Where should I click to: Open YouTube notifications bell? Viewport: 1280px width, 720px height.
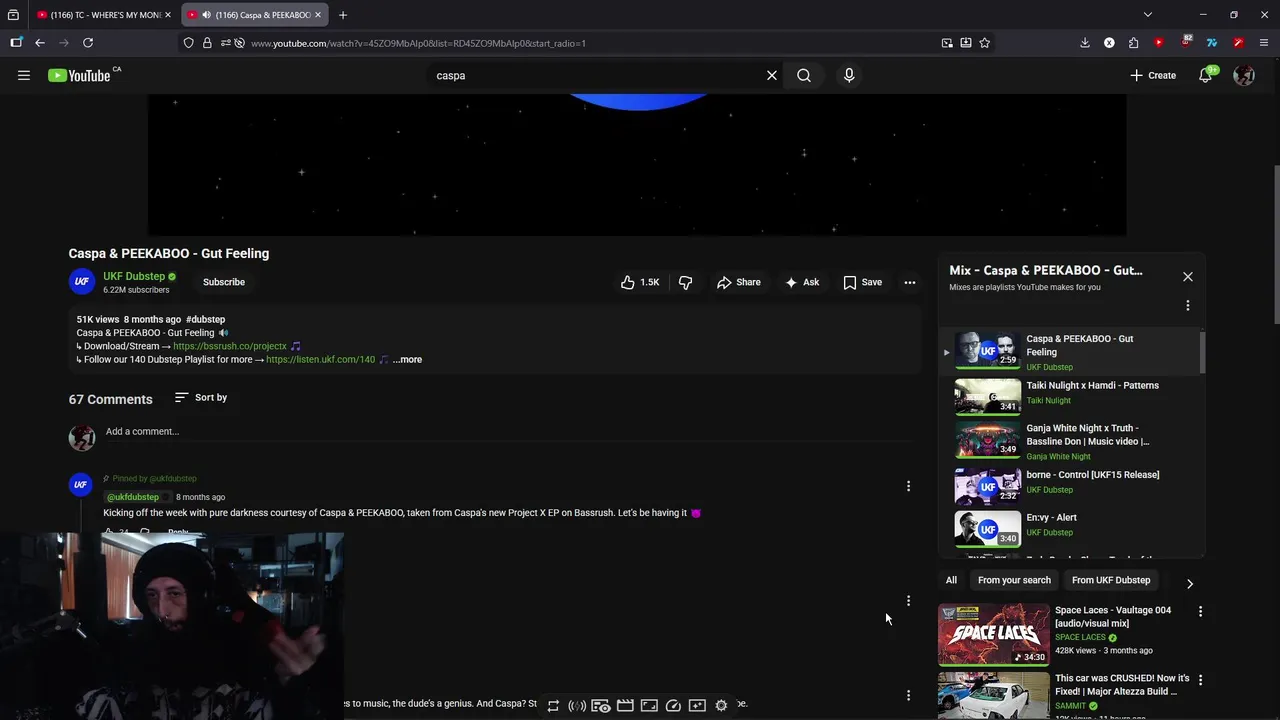[1206, 75]
